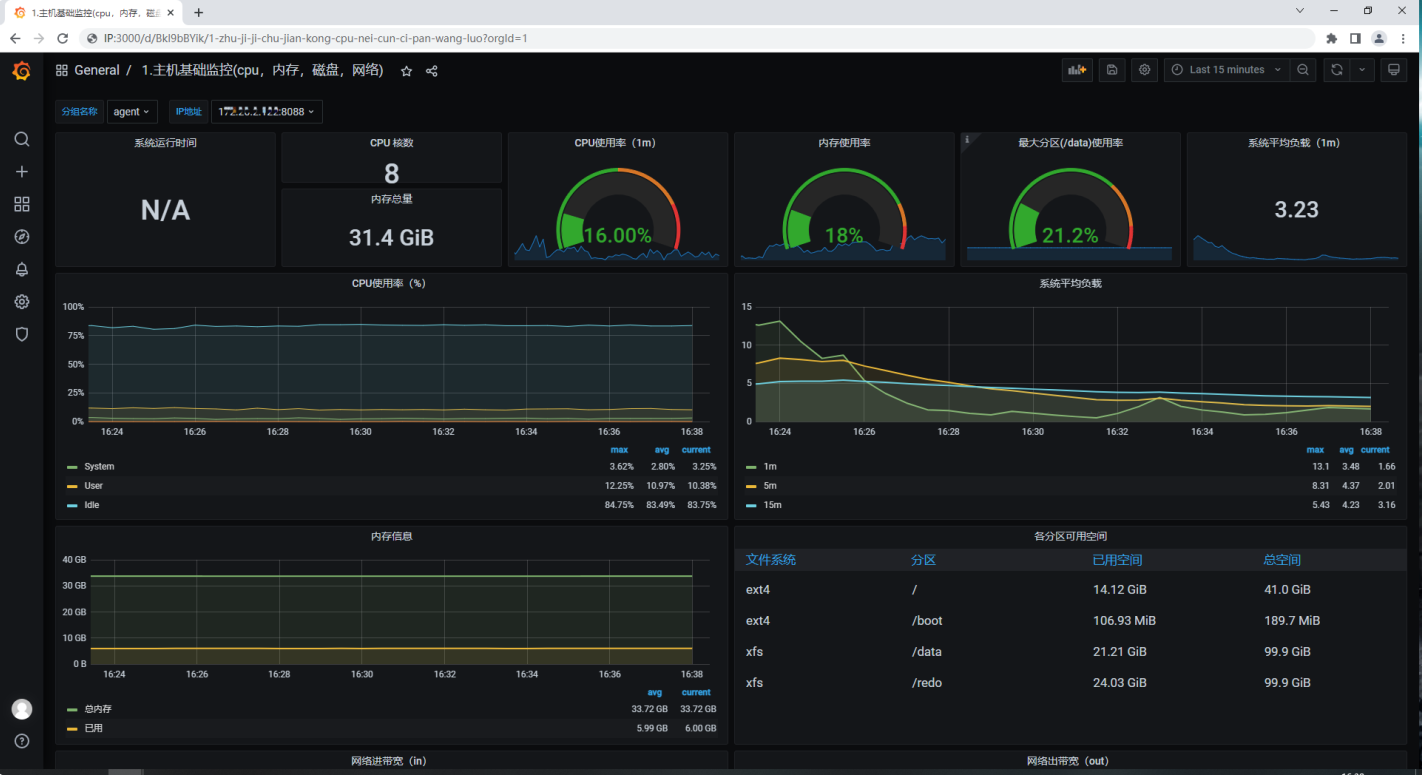Expand the agent group dropdown

(x=131, y=112)
